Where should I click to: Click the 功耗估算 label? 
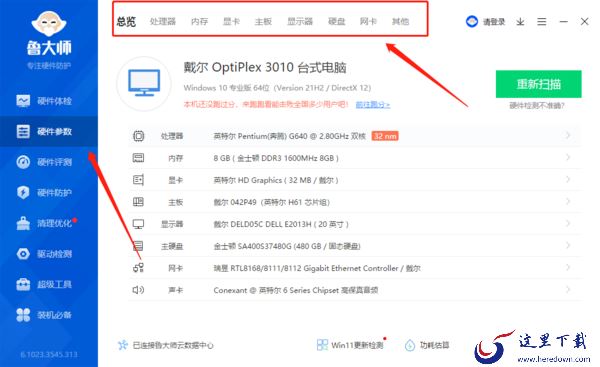click(x=434, y=345)
